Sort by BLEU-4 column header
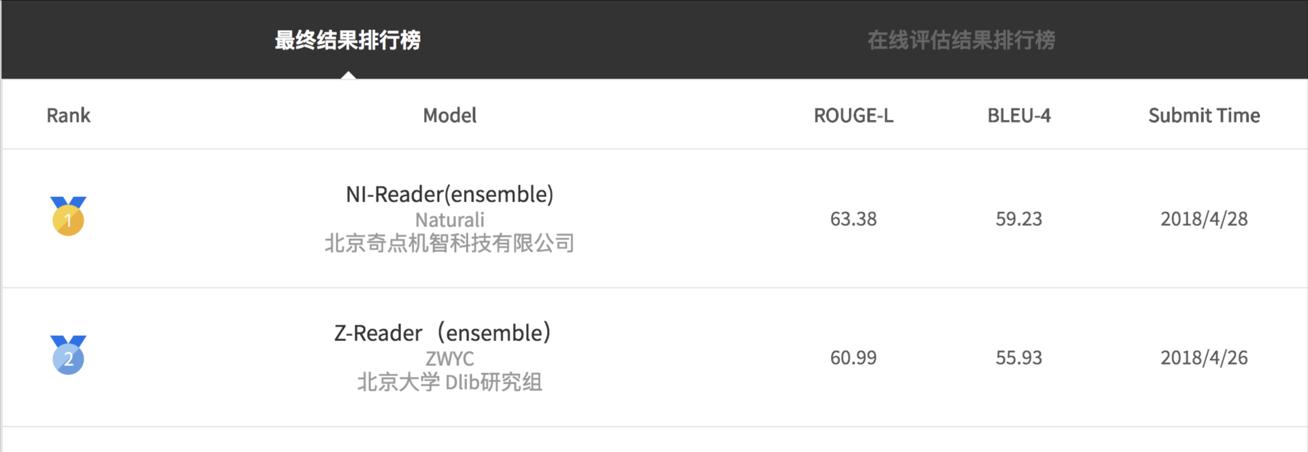This screenshot has height=452, width=1308. [1019, 115]
